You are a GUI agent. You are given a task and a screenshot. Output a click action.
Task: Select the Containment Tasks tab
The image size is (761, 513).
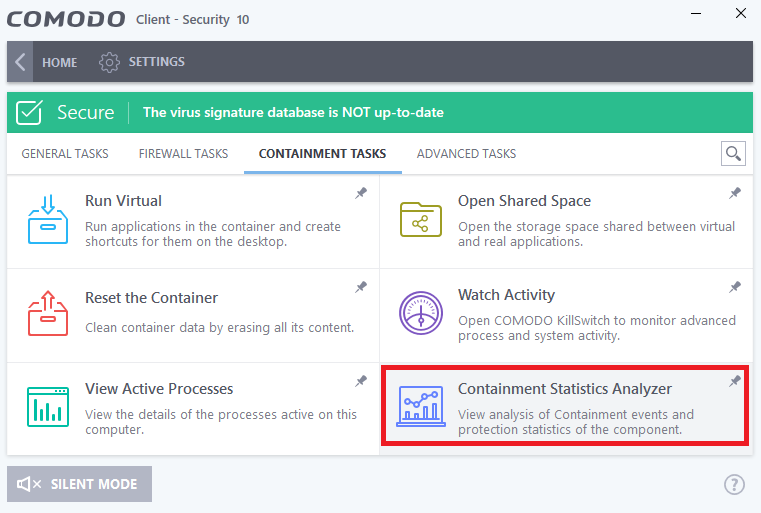click(322, 154)
